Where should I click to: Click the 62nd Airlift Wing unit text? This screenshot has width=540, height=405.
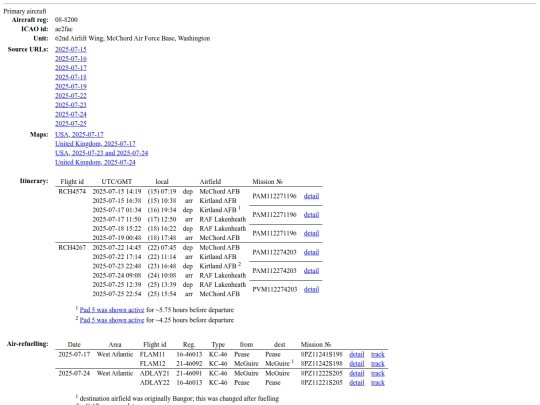[x=132, y=38]
